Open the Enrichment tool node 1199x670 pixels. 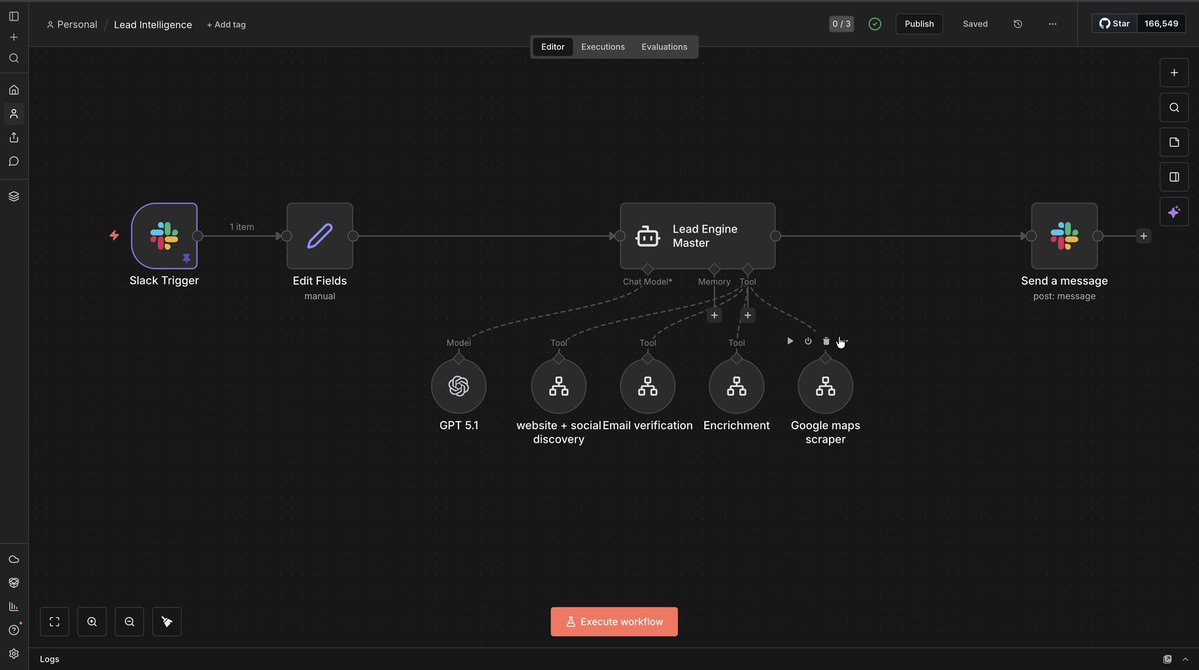pos(736,386)
